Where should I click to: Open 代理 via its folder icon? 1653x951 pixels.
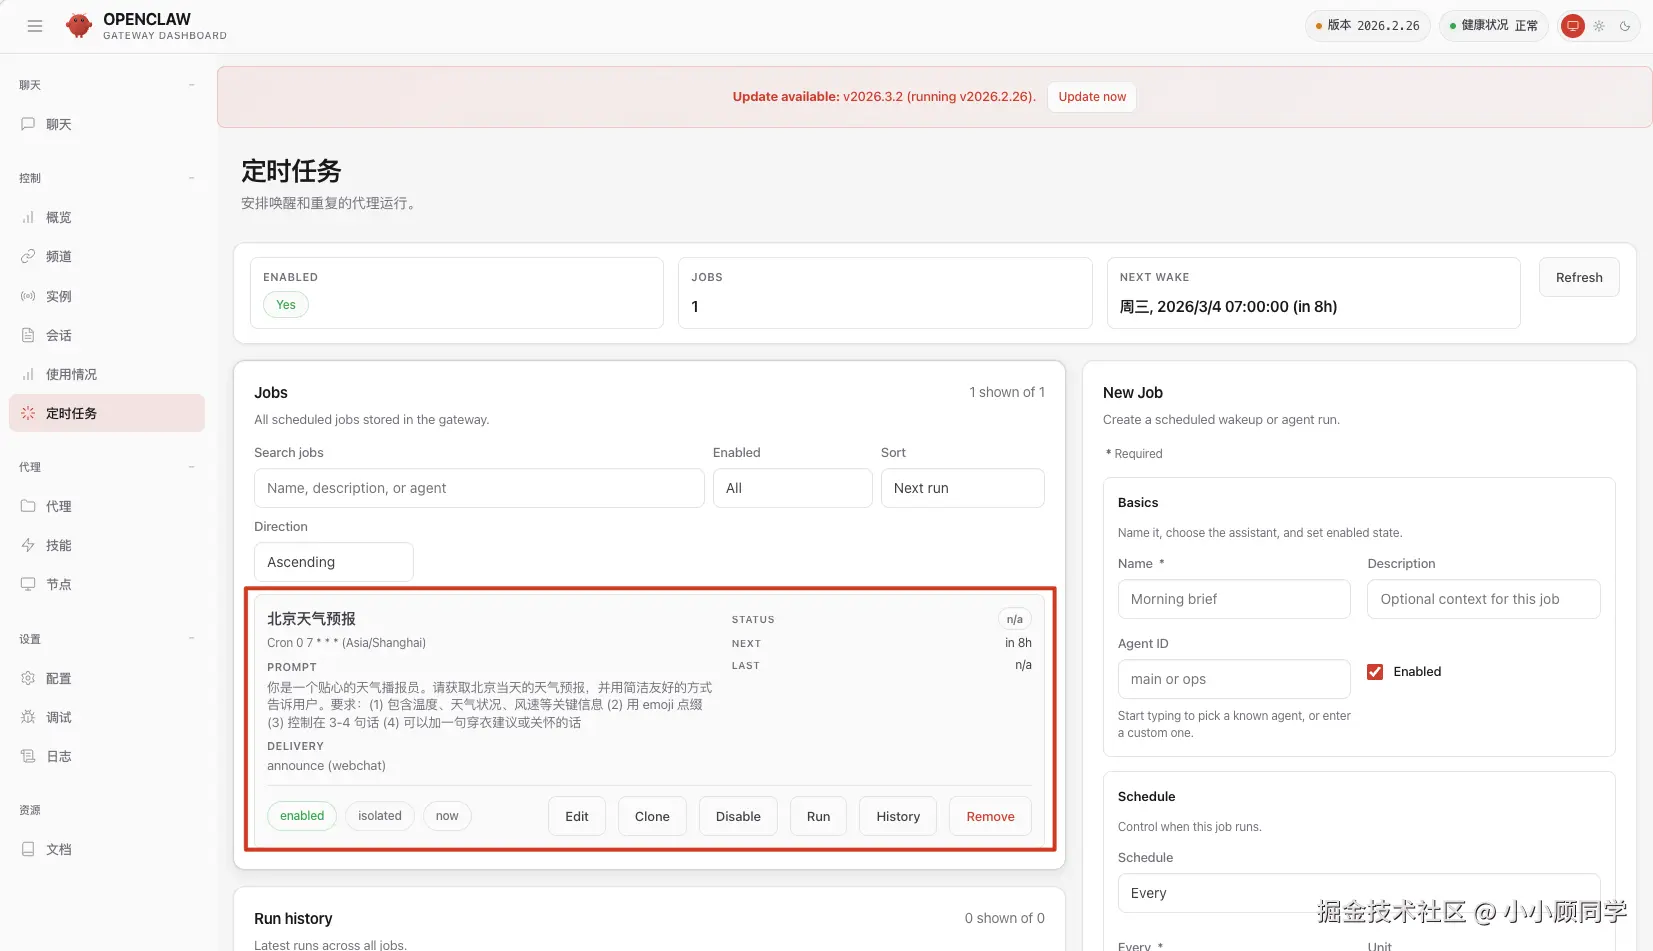(x=28, y=506)
